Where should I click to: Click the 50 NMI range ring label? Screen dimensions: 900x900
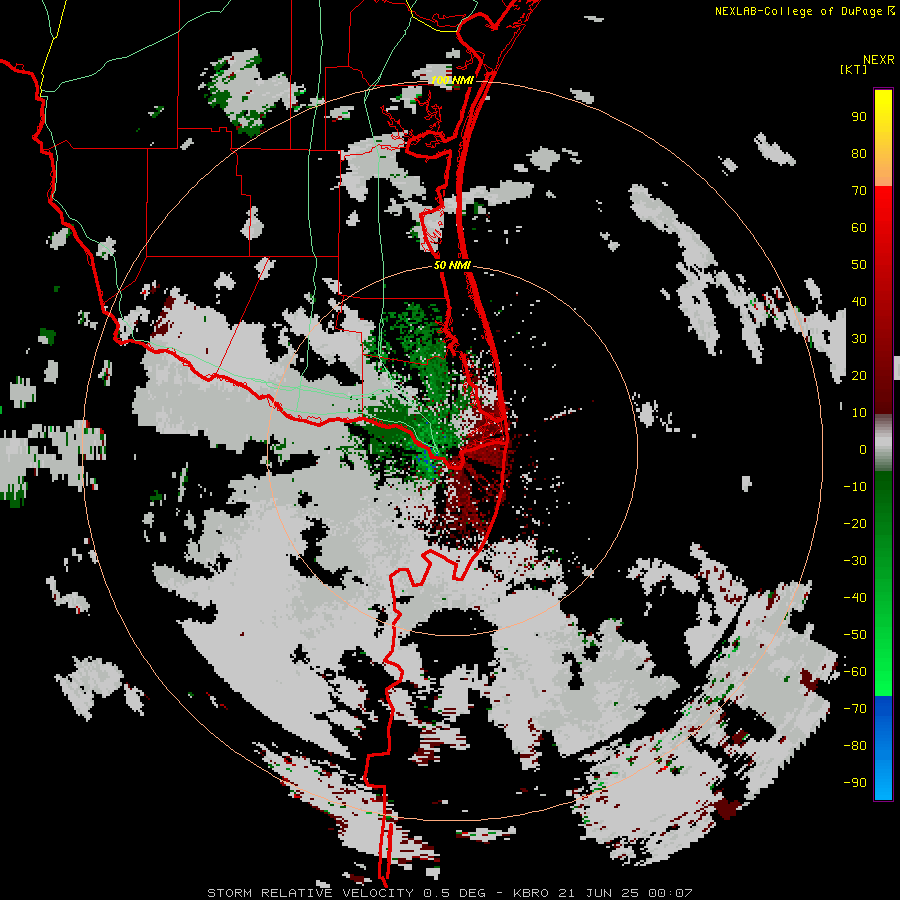(452, 265)
